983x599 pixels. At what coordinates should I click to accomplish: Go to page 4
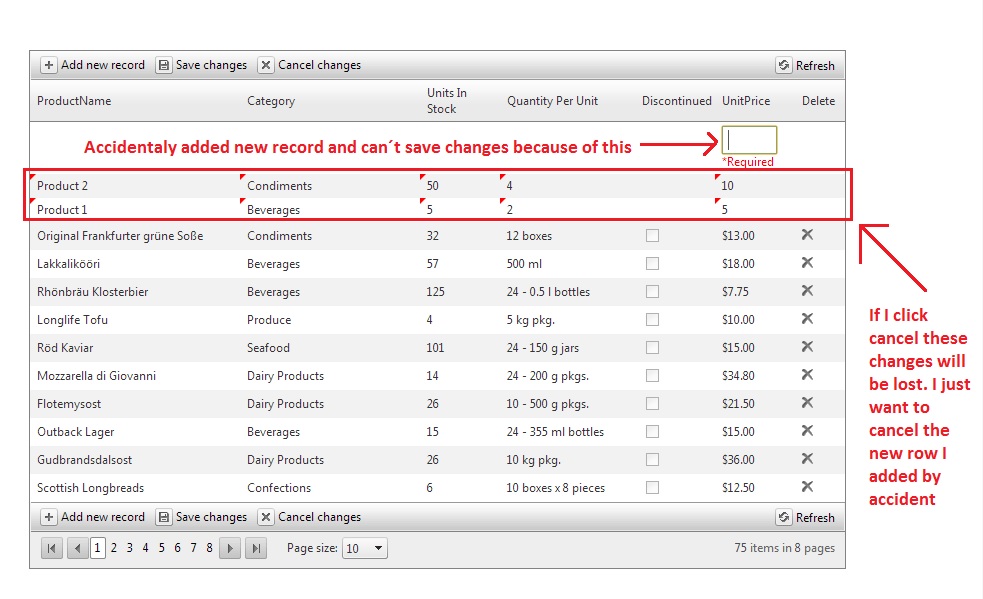point(145,548)
